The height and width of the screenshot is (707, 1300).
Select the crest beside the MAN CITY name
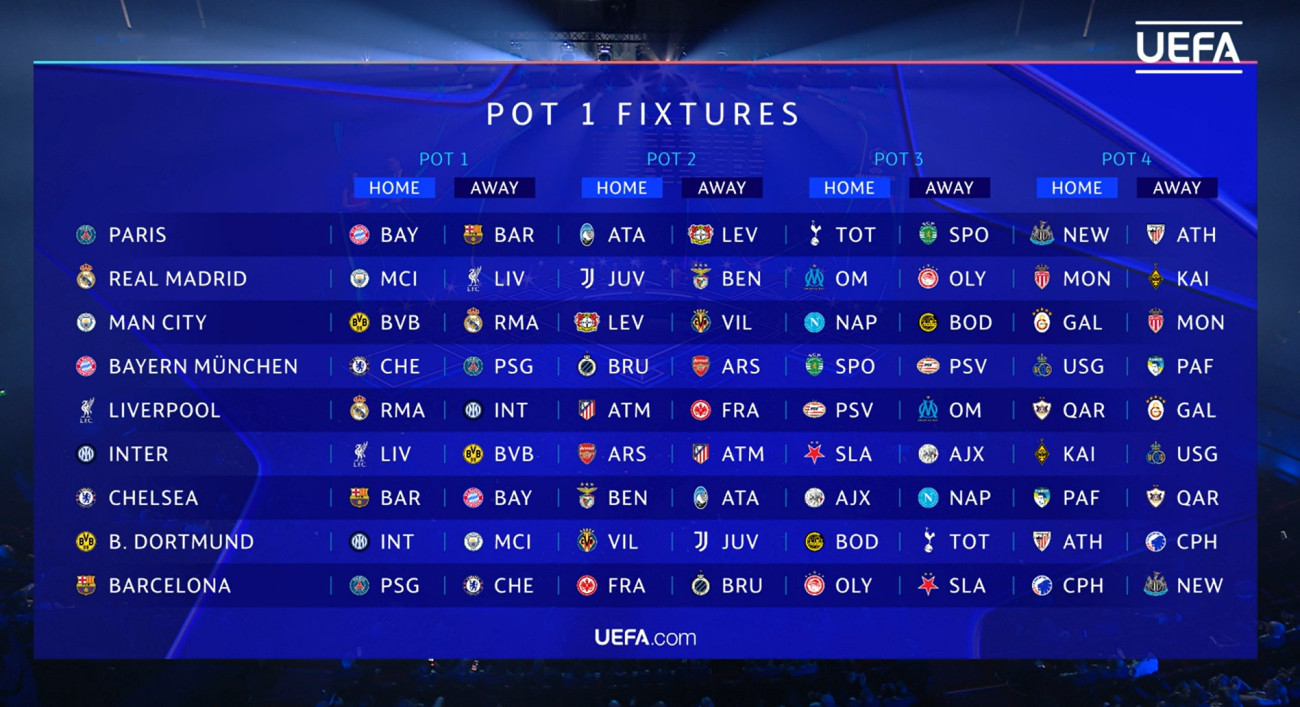[x=86, y=323]
